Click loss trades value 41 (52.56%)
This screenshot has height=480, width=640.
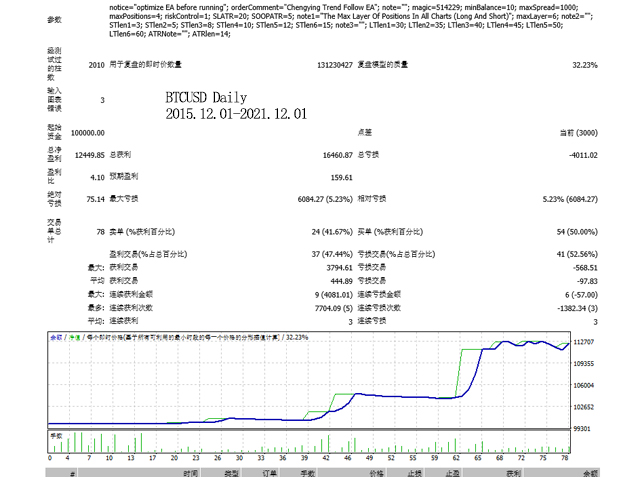tap(577, 254)
